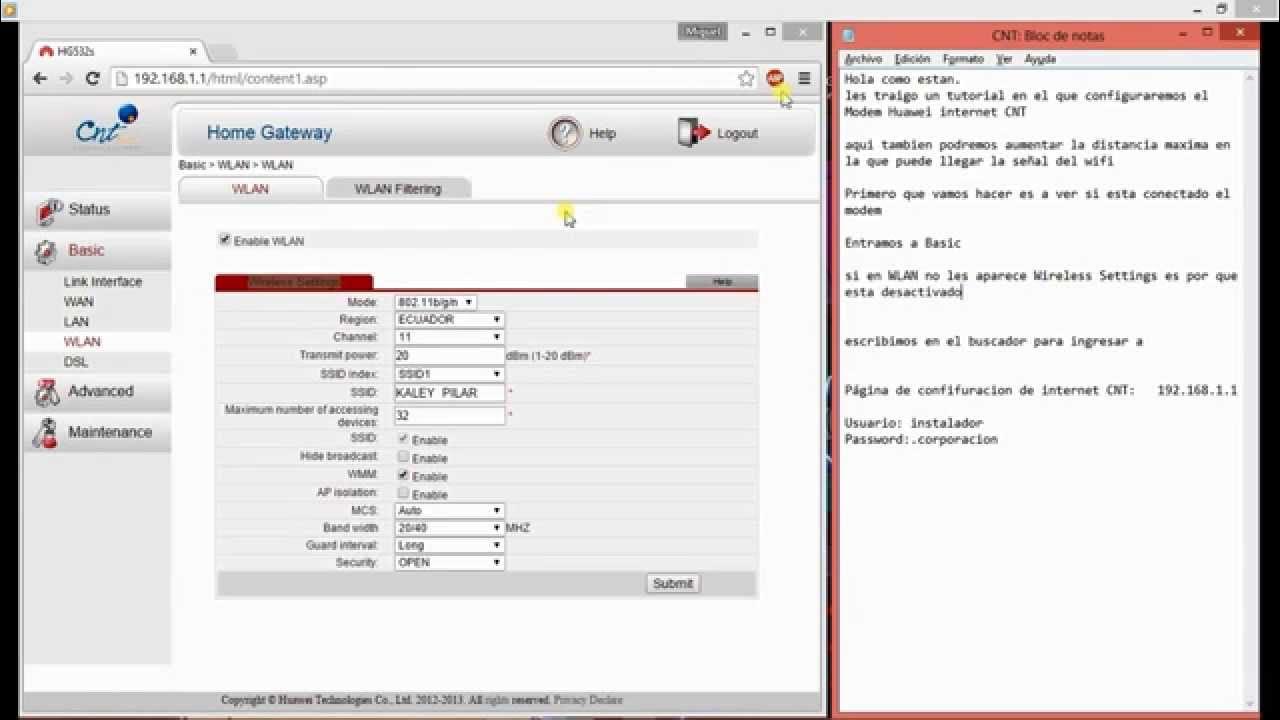Click the Notepad window title icon

[x=848, y=36]
